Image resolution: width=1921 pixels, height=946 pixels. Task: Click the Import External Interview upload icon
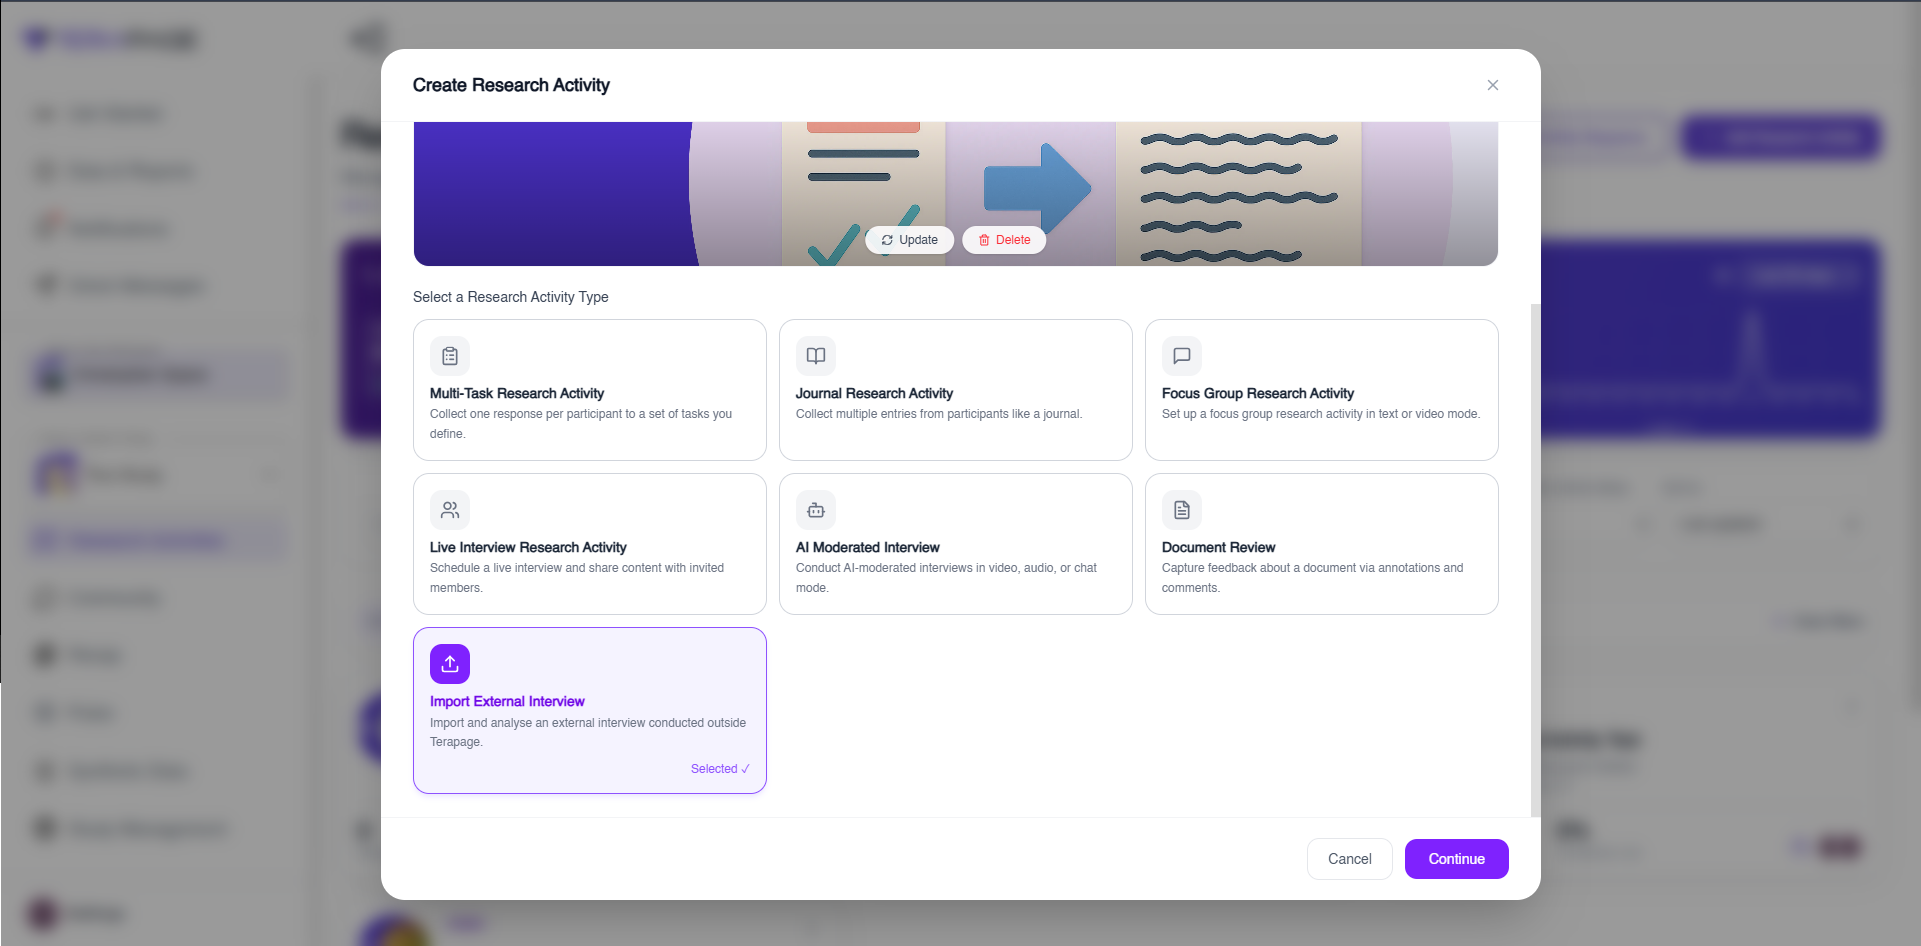450,664
